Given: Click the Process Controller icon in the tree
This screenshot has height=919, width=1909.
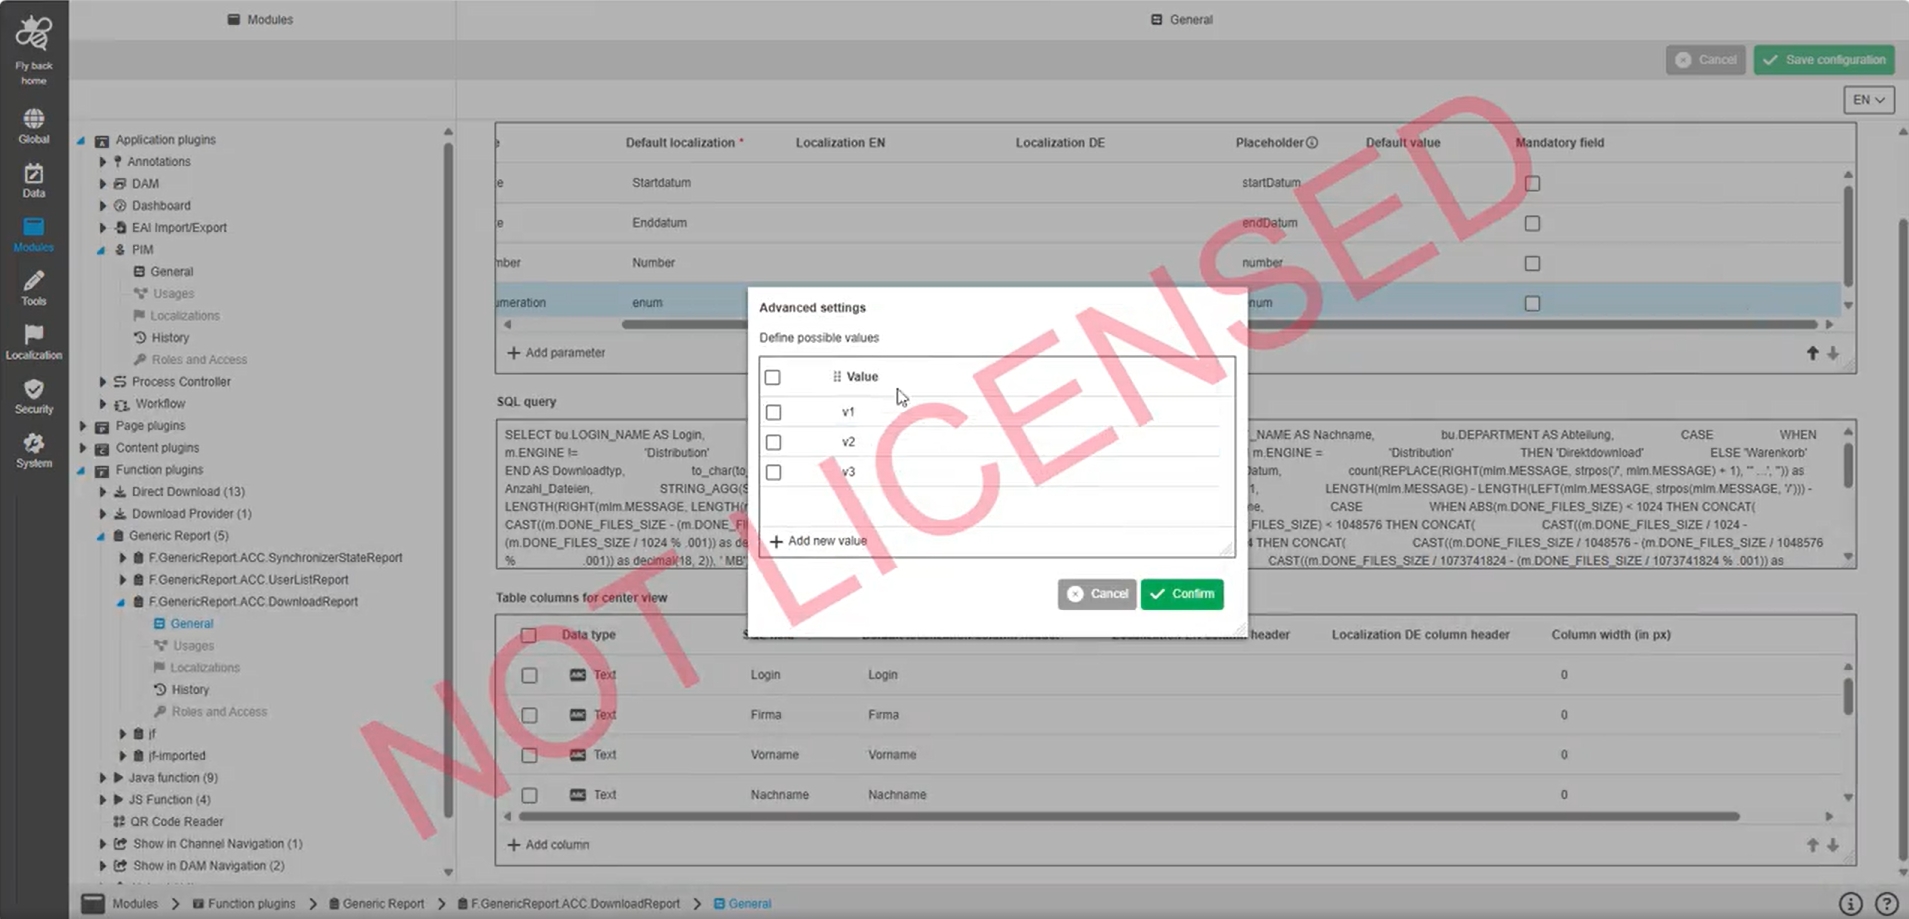Looking at the screenshot, I should (120, 382).
